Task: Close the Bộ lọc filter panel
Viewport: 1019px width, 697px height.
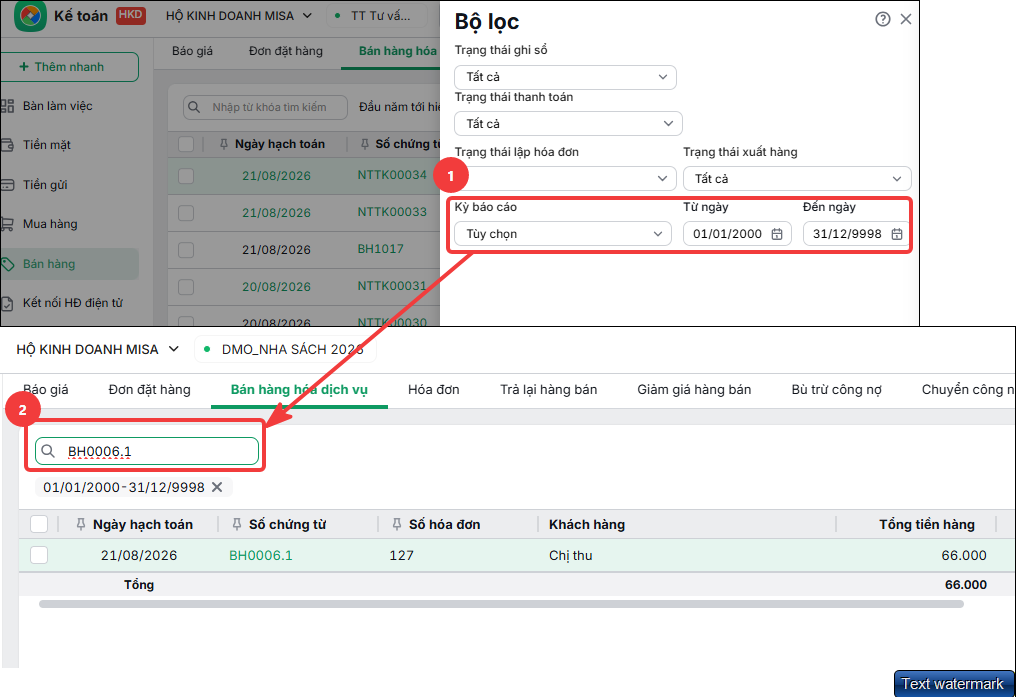Action: click(x=906, y=19)
